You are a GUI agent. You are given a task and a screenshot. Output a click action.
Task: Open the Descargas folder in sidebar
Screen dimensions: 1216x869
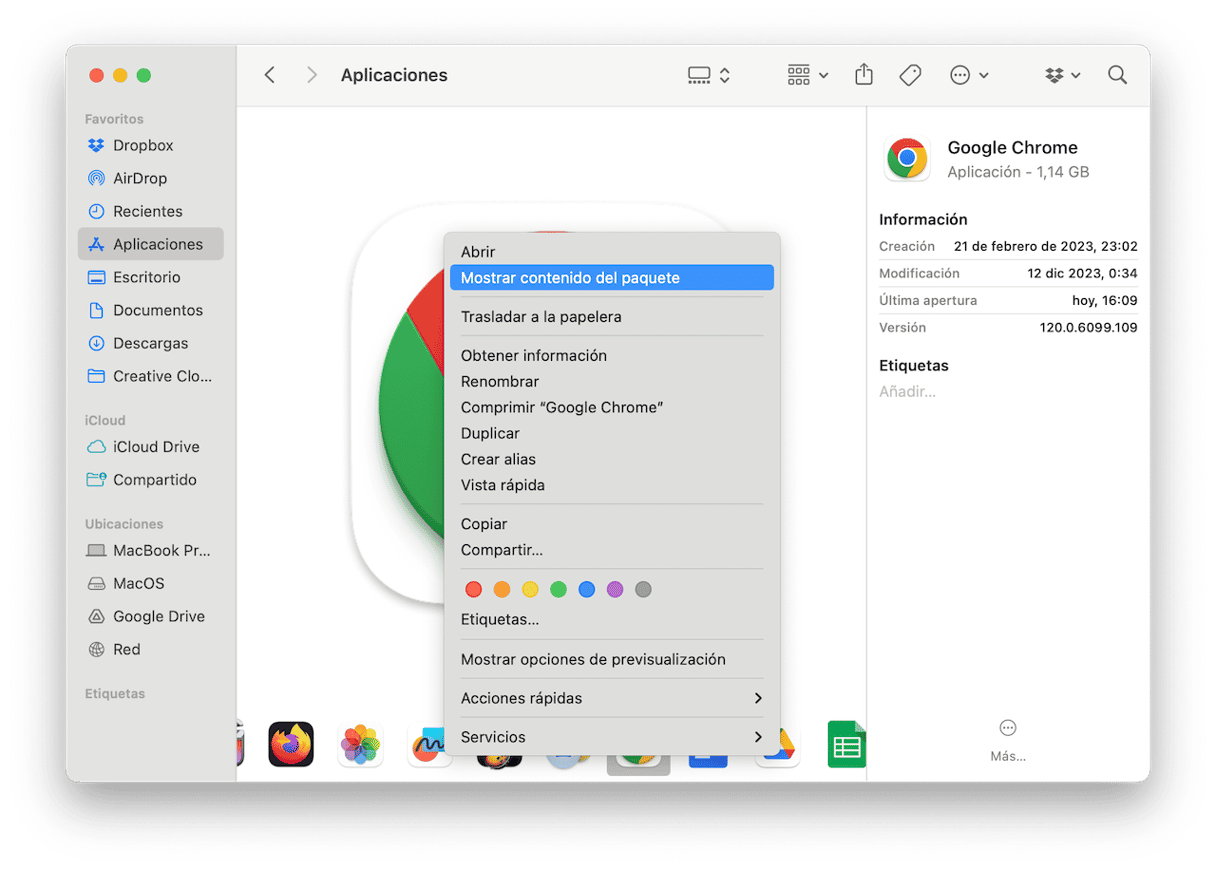tap(150, 343)
